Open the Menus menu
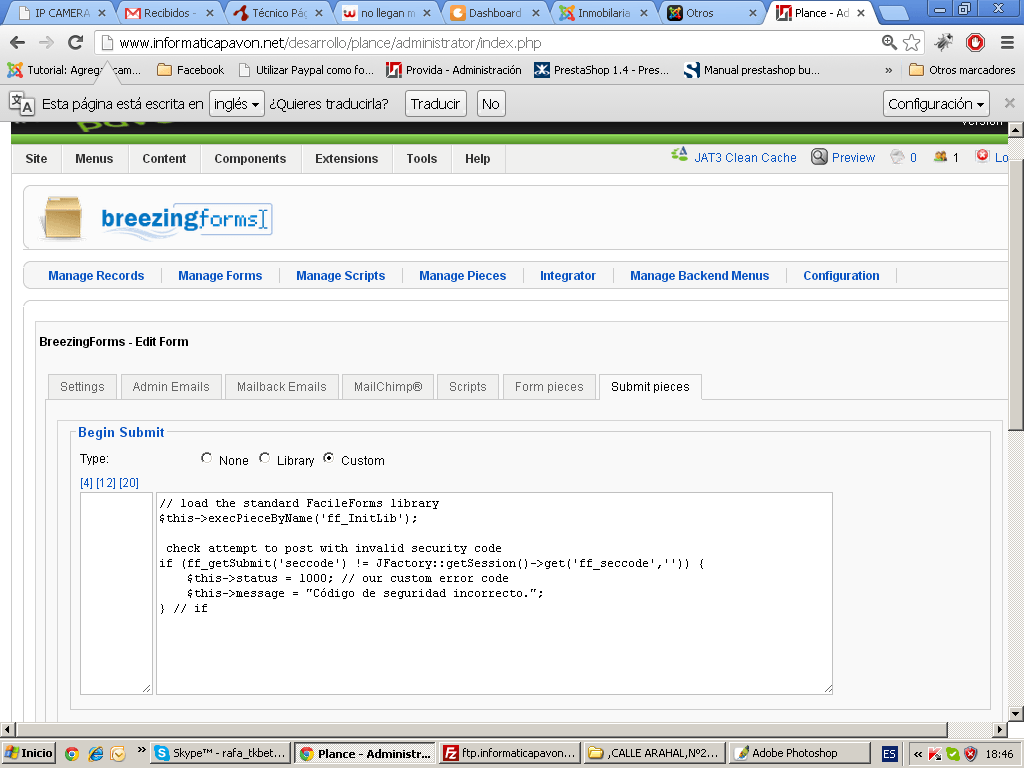The image size is (1024, 768). 94,159
